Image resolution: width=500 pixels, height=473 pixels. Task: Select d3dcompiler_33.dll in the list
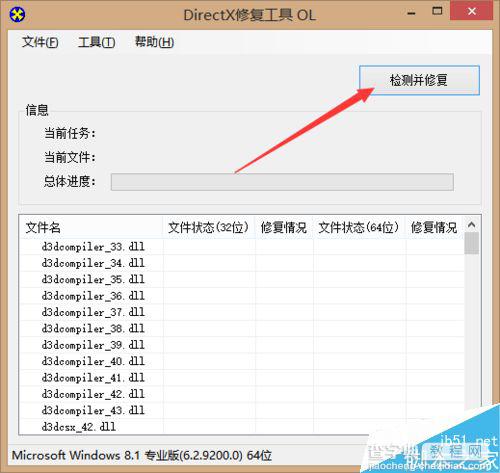click(x=93, y=247)
